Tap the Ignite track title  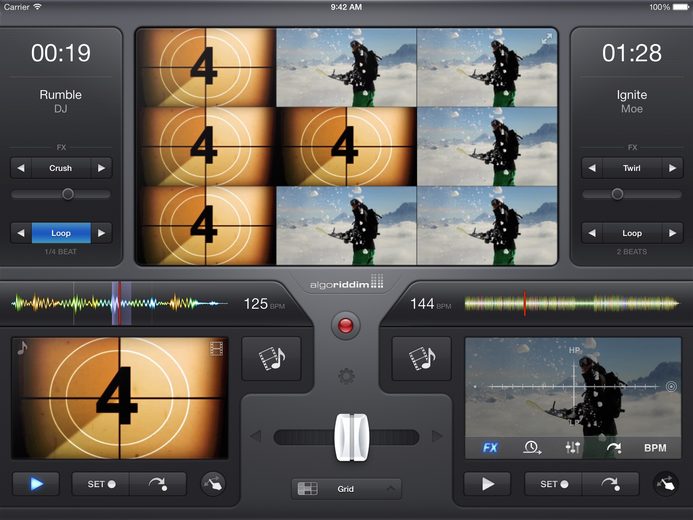(x=632, y=95)
